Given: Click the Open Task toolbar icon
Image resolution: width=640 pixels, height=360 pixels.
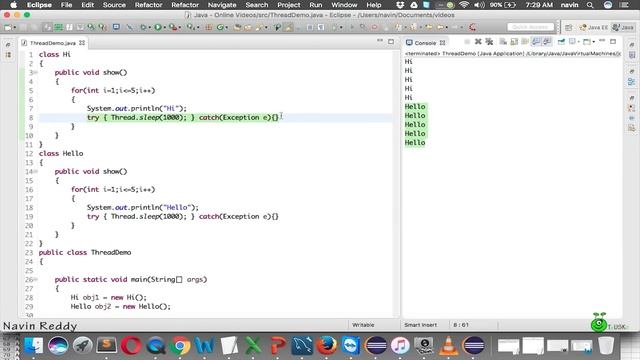Looking at the screenshot, I should coord(248,27).
